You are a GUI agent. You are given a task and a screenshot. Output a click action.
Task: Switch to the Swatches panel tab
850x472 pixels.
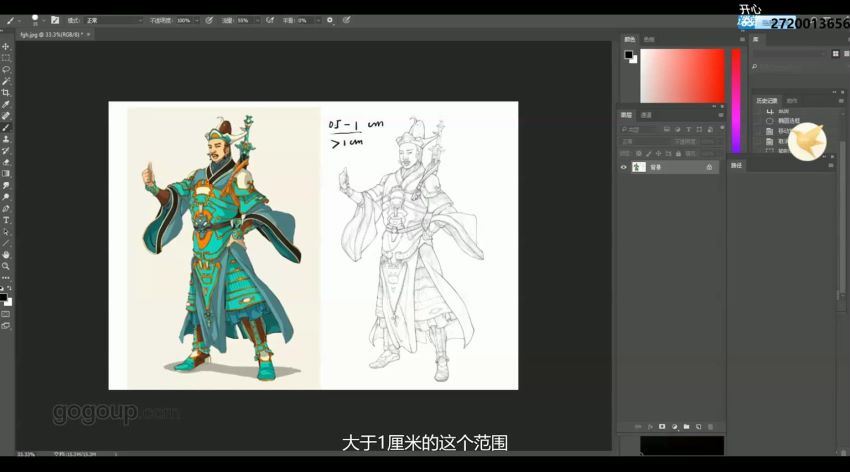649,39
